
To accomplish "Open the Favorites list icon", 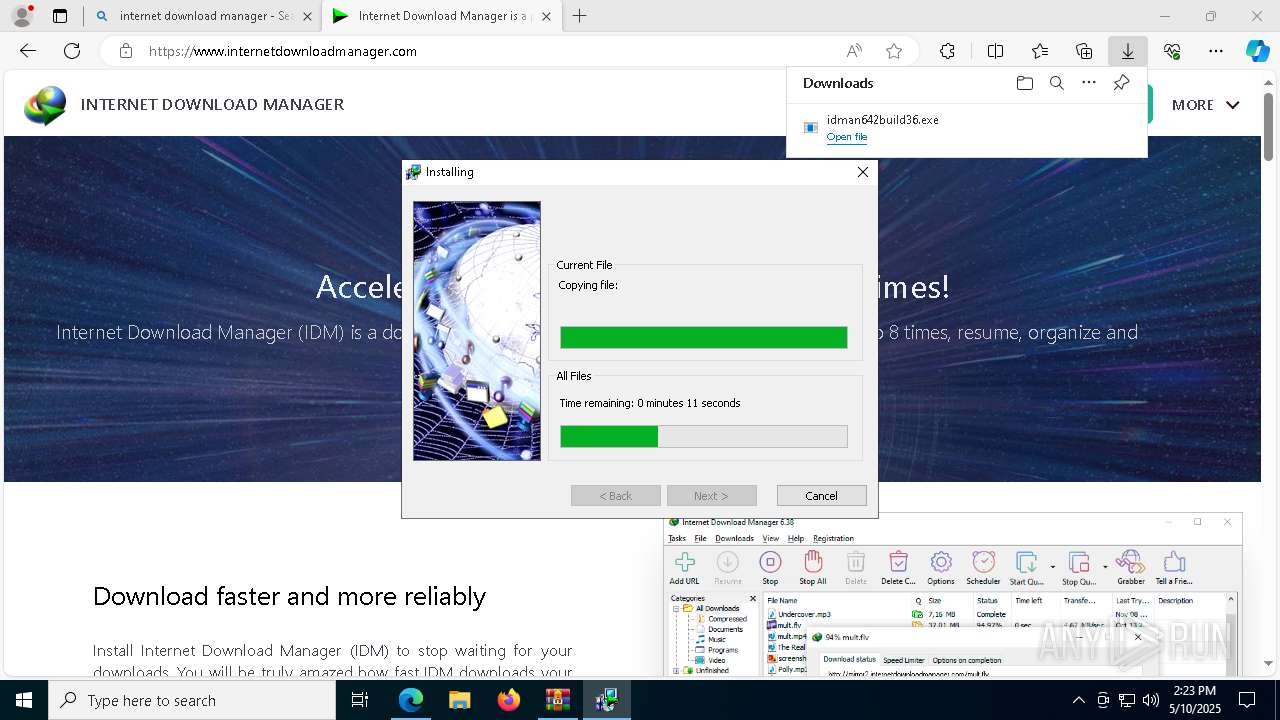I will click(x=1040, y=51).
